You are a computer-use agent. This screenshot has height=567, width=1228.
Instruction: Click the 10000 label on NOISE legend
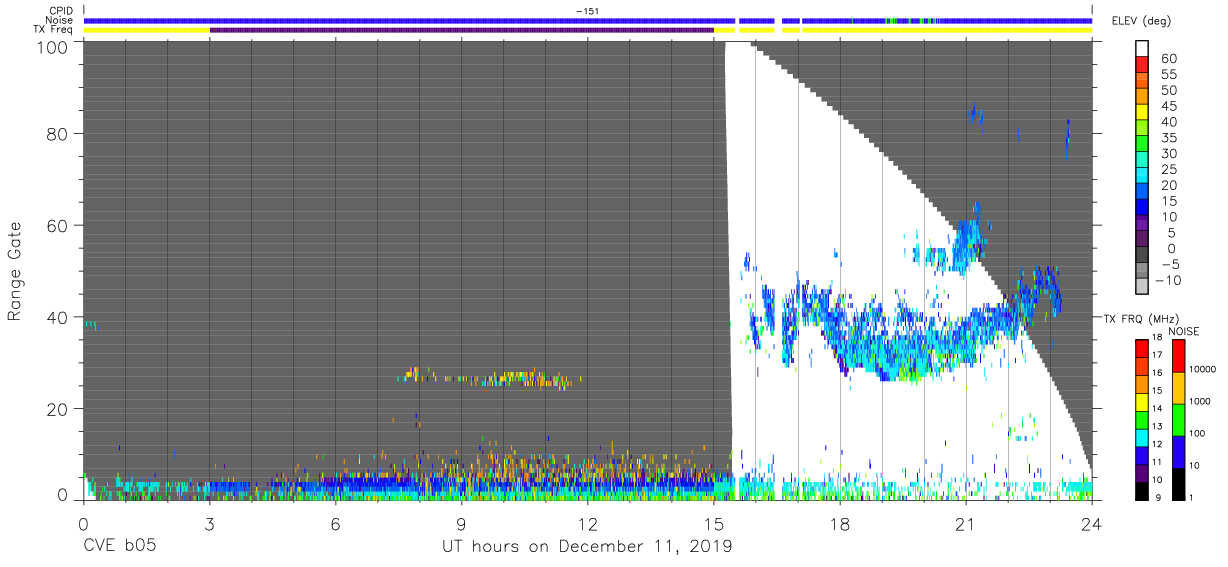click(1203, 369)
